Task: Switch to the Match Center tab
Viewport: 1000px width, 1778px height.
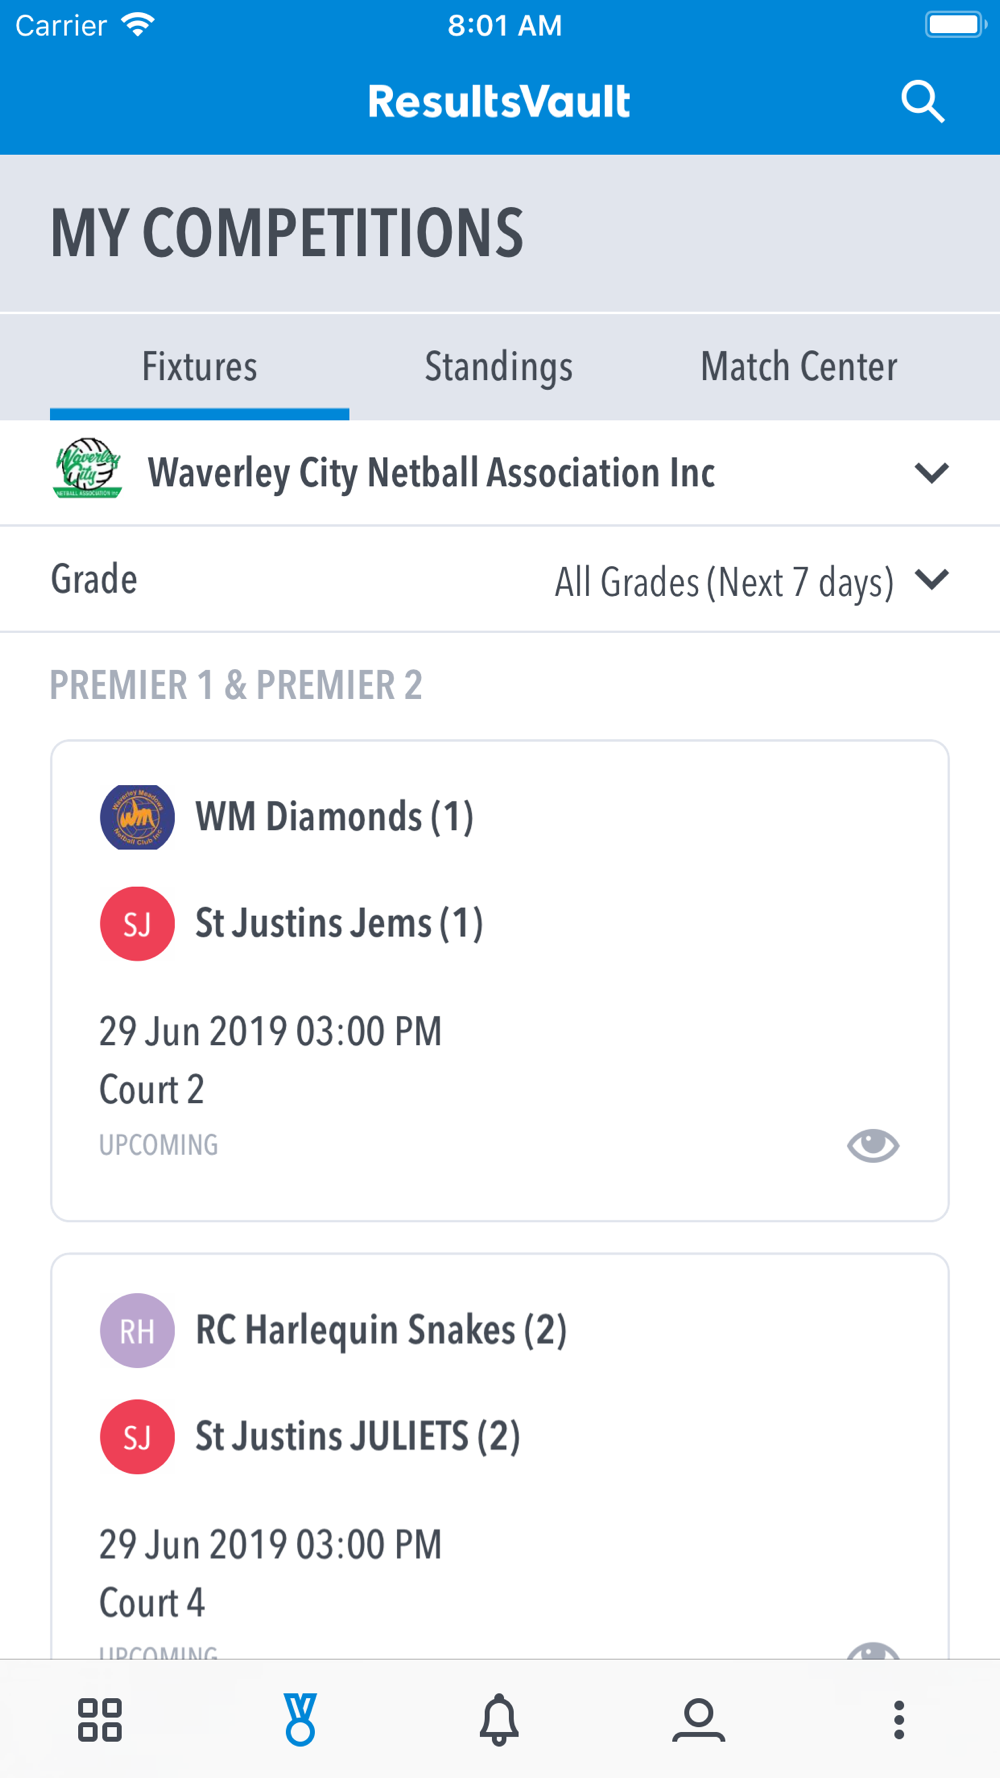Action: (799, 366)
